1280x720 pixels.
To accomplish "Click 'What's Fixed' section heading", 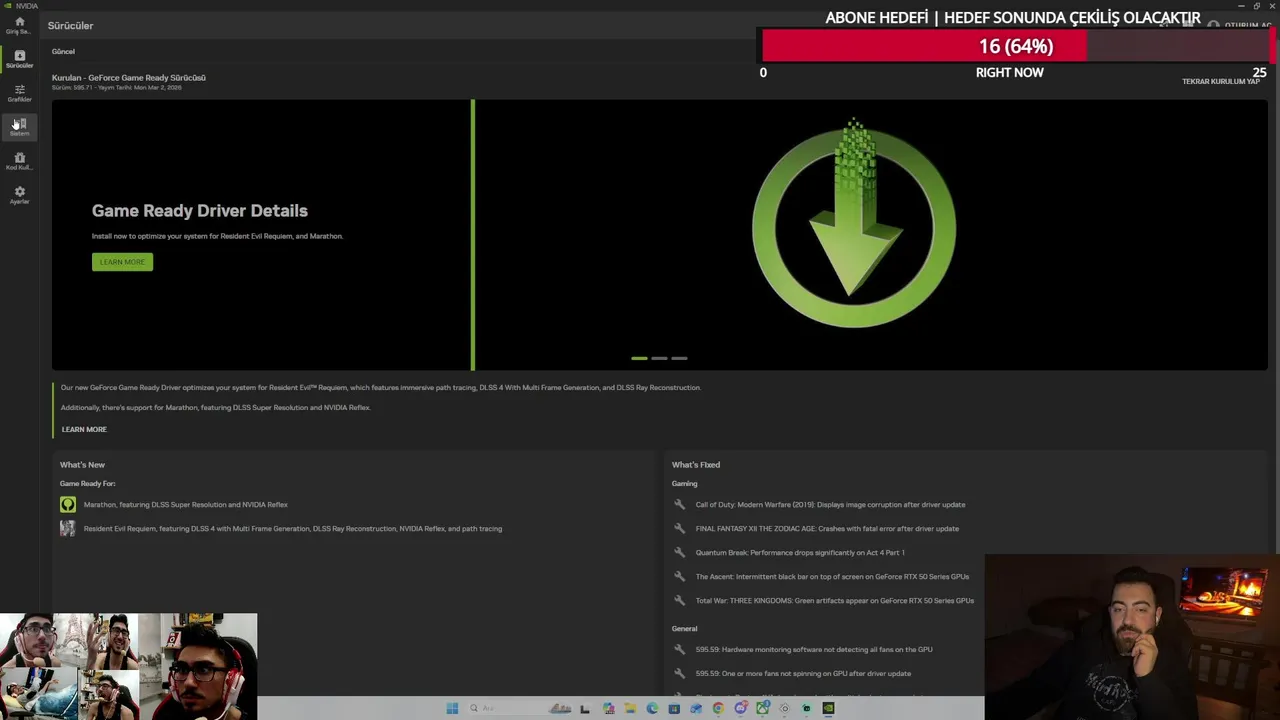I will coord(696,465).
